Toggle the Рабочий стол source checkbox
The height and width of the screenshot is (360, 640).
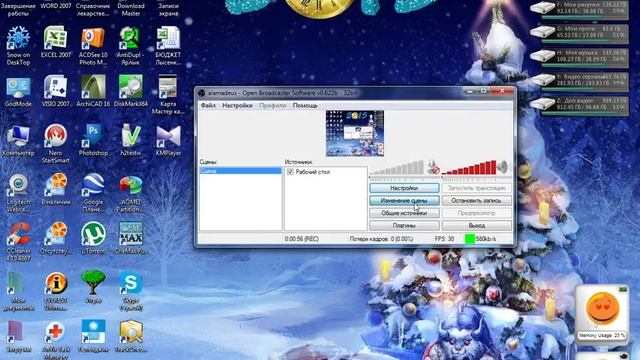tap(290, 172)
